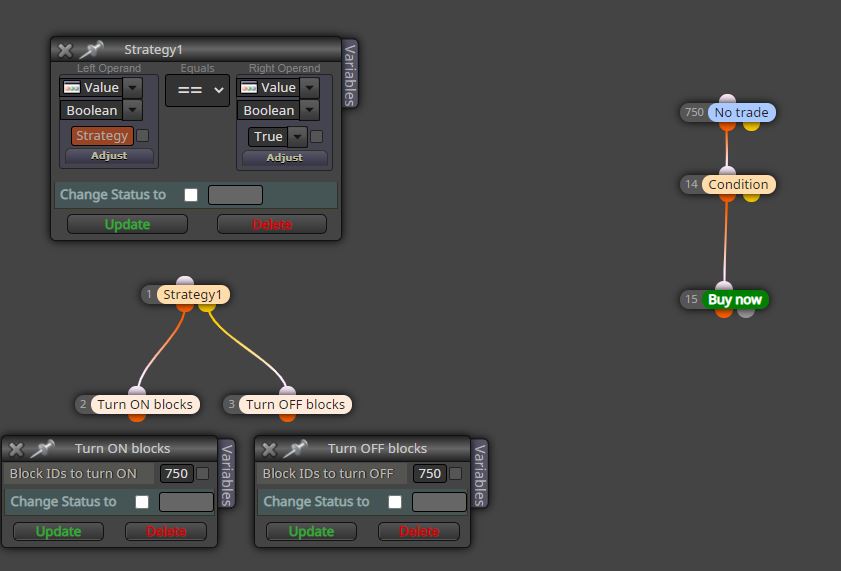Open the Variables tab on Strategy1 panel

coord(350,74)
